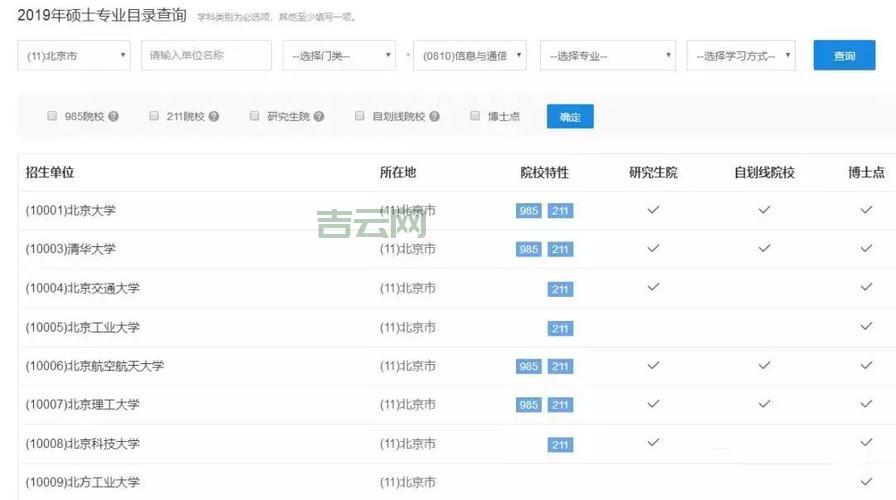The width and height of the screenshot is (896, 500).
Task: Click the 招生单位 column header
Action: (50, 173)
